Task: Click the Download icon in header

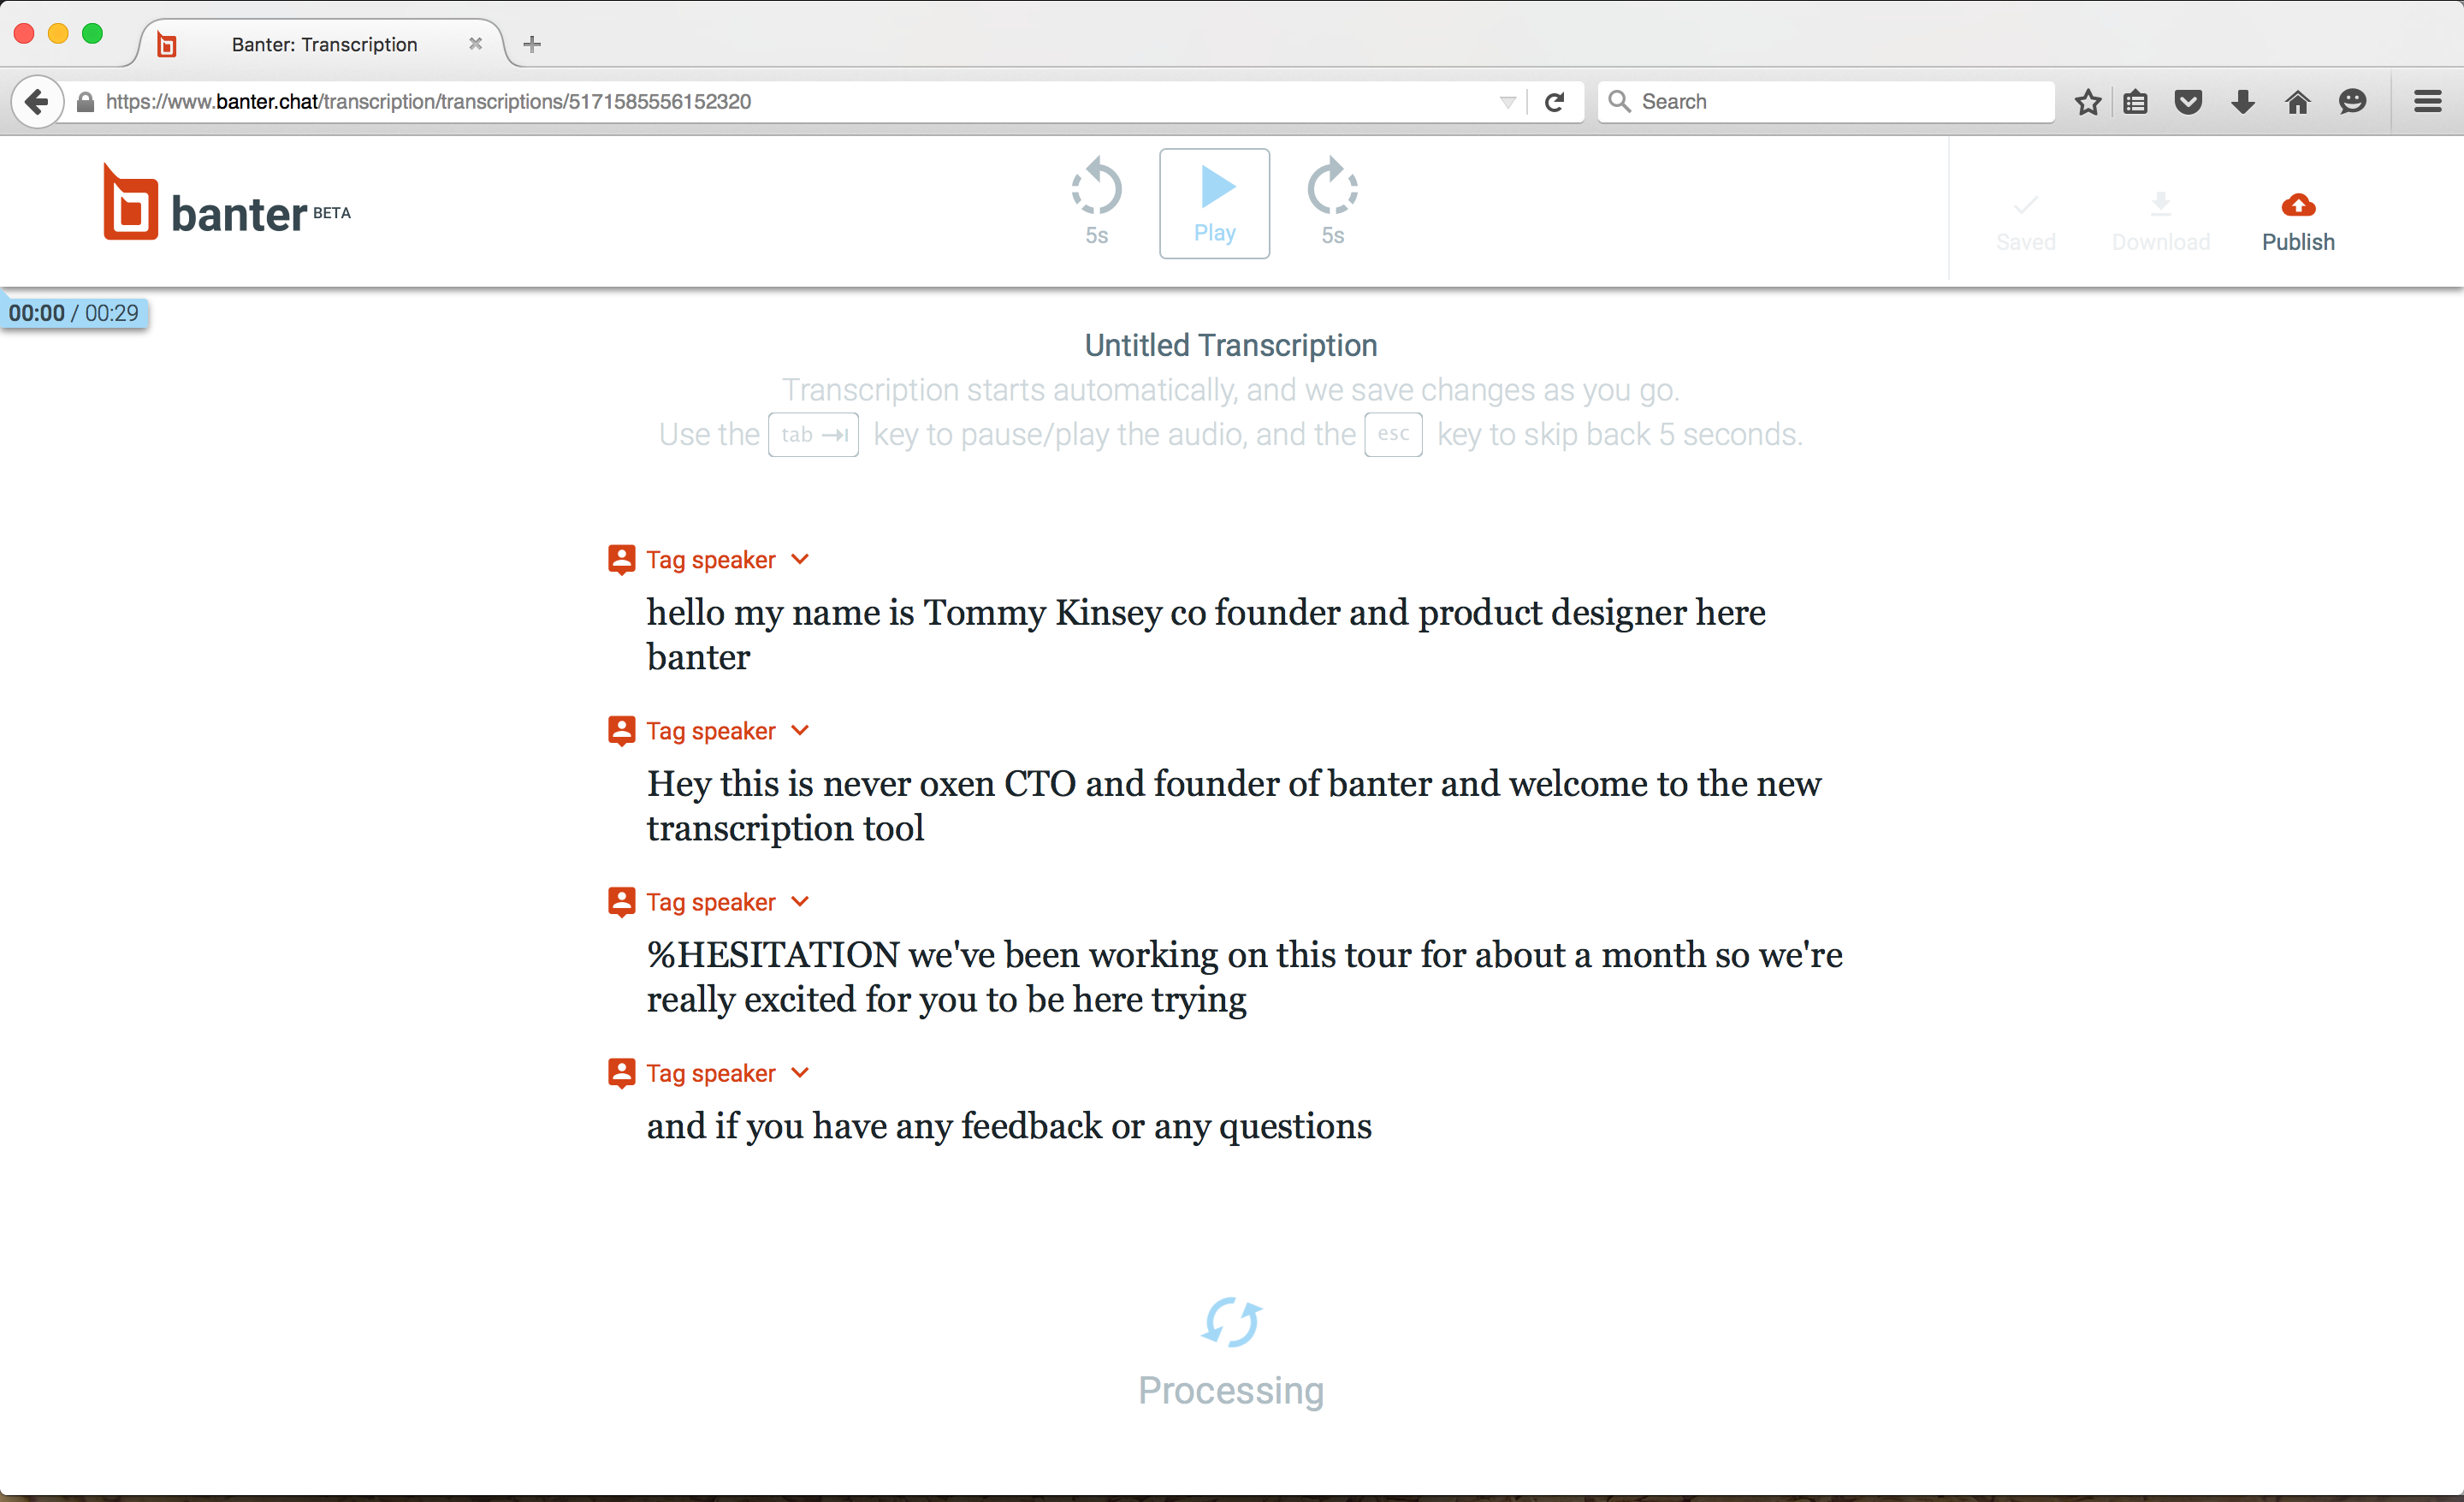Action: 2160,206
